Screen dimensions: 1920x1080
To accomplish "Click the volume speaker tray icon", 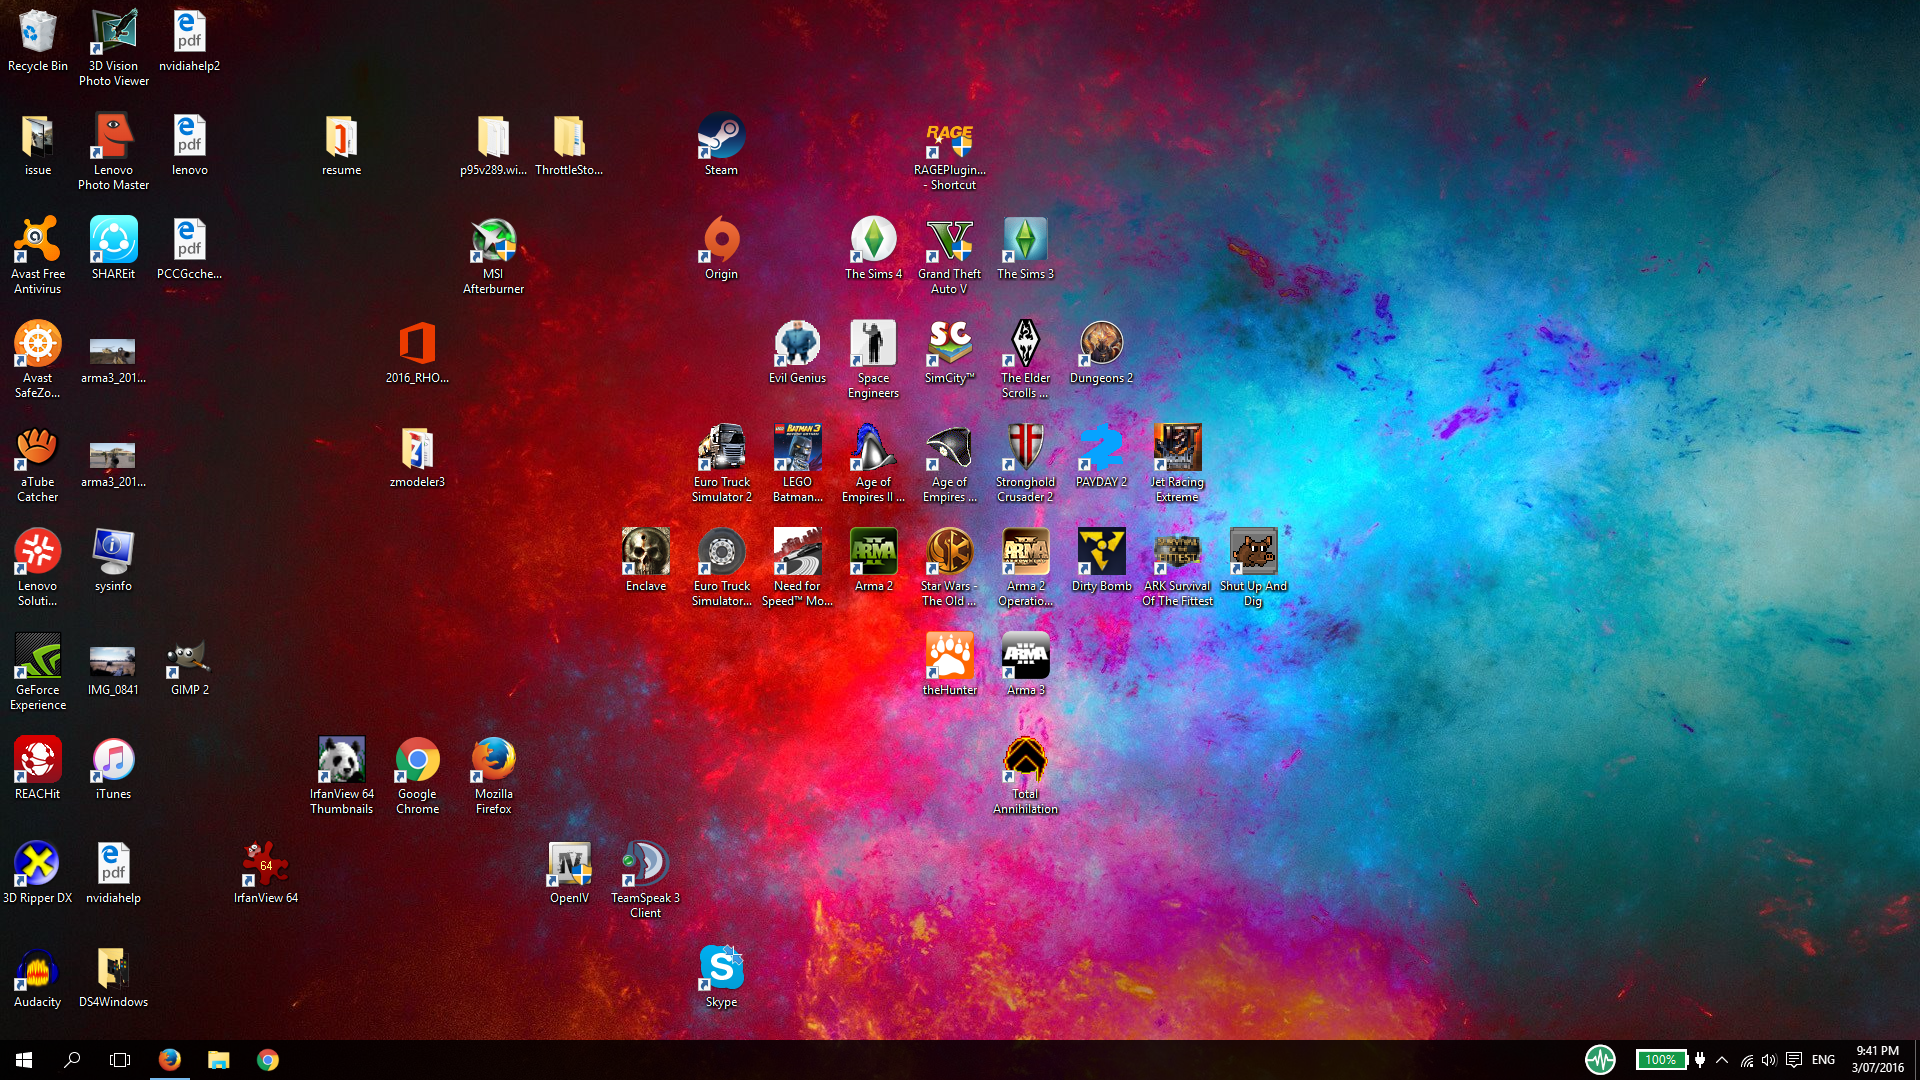I will coord(1769,1060).
